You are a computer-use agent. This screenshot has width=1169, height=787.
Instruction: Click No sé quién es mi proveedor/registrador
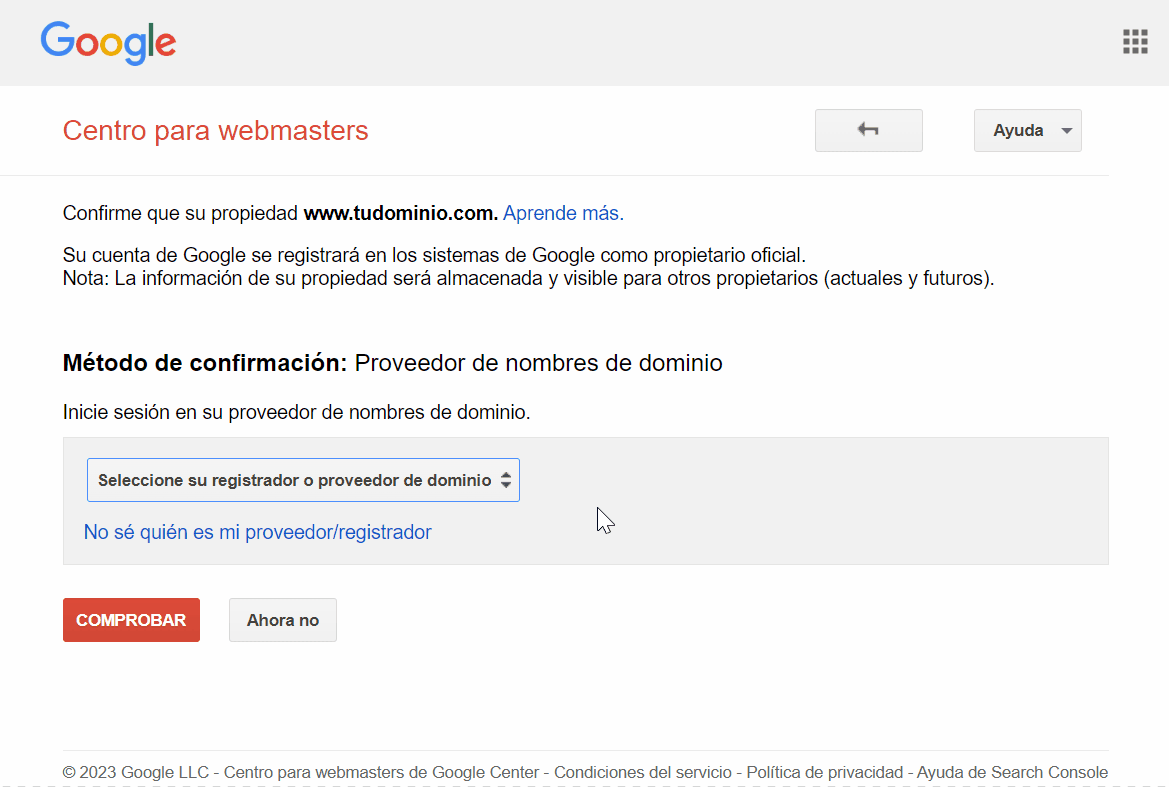(257, 532)
